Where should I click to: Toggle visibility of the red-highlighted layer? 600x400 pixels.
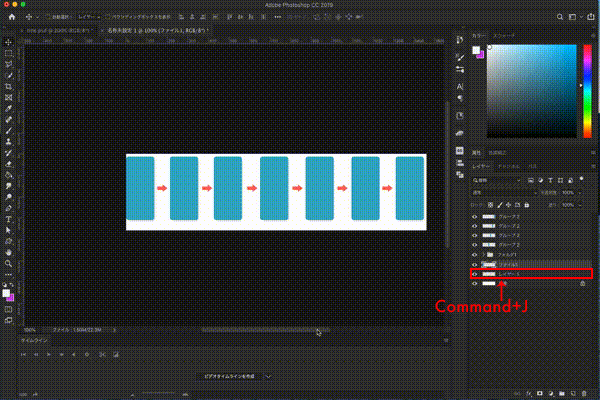475,273
